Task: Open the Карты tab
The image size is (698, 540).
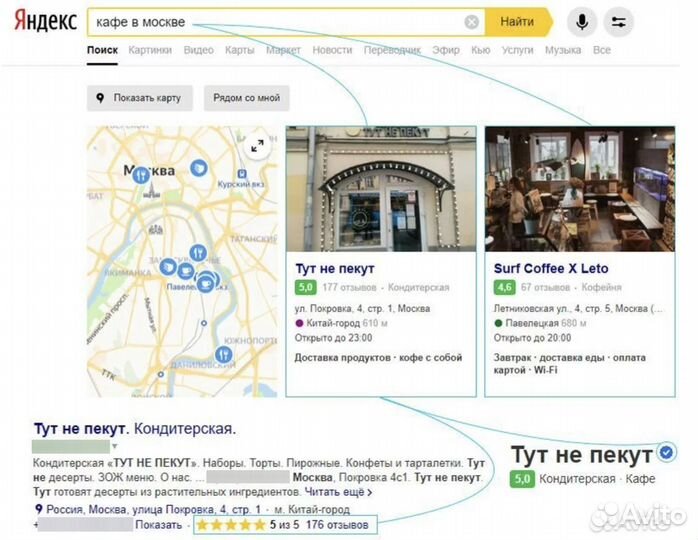Action: (239, 50)
